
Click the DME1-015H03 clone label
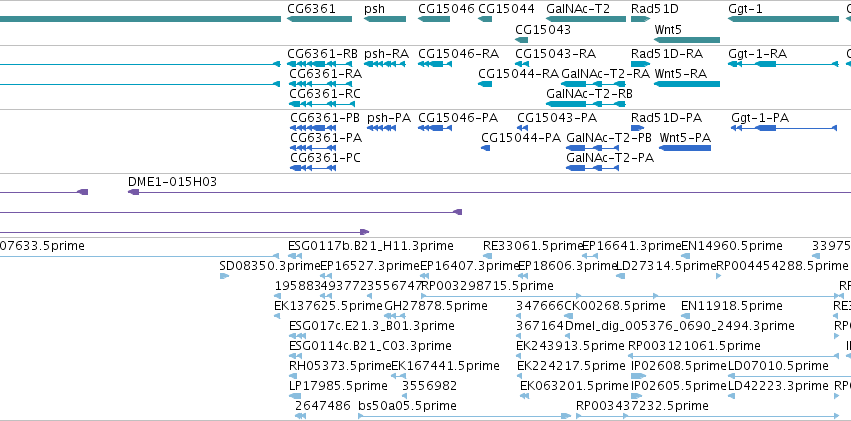pyautogui.click(x=172, y=182)
